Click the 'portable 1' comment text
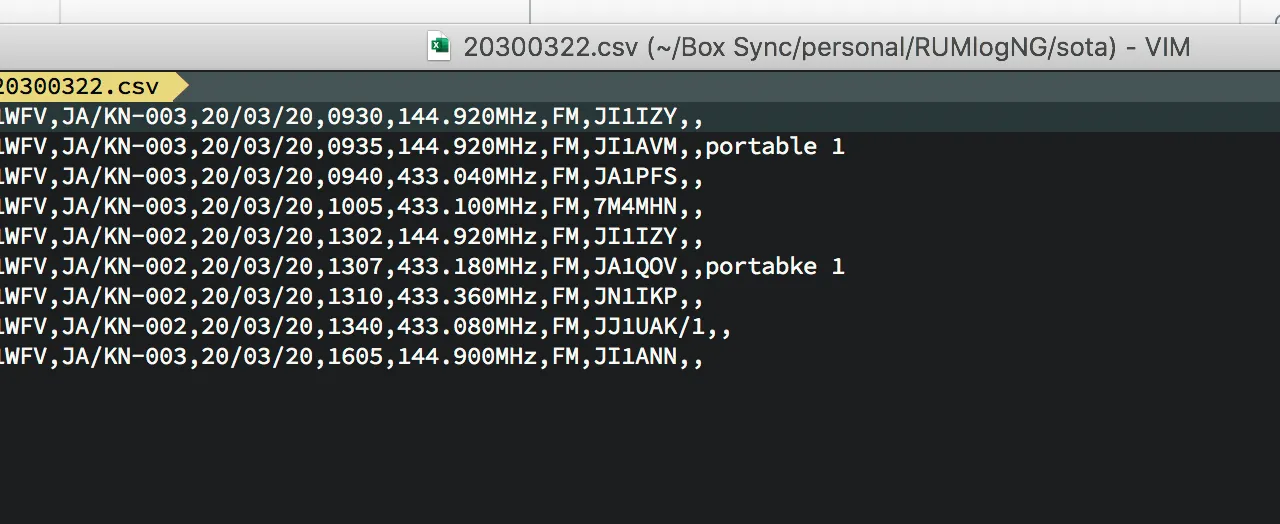The width and height of the screenshot is (1280, 524). (x=775, y=147)
